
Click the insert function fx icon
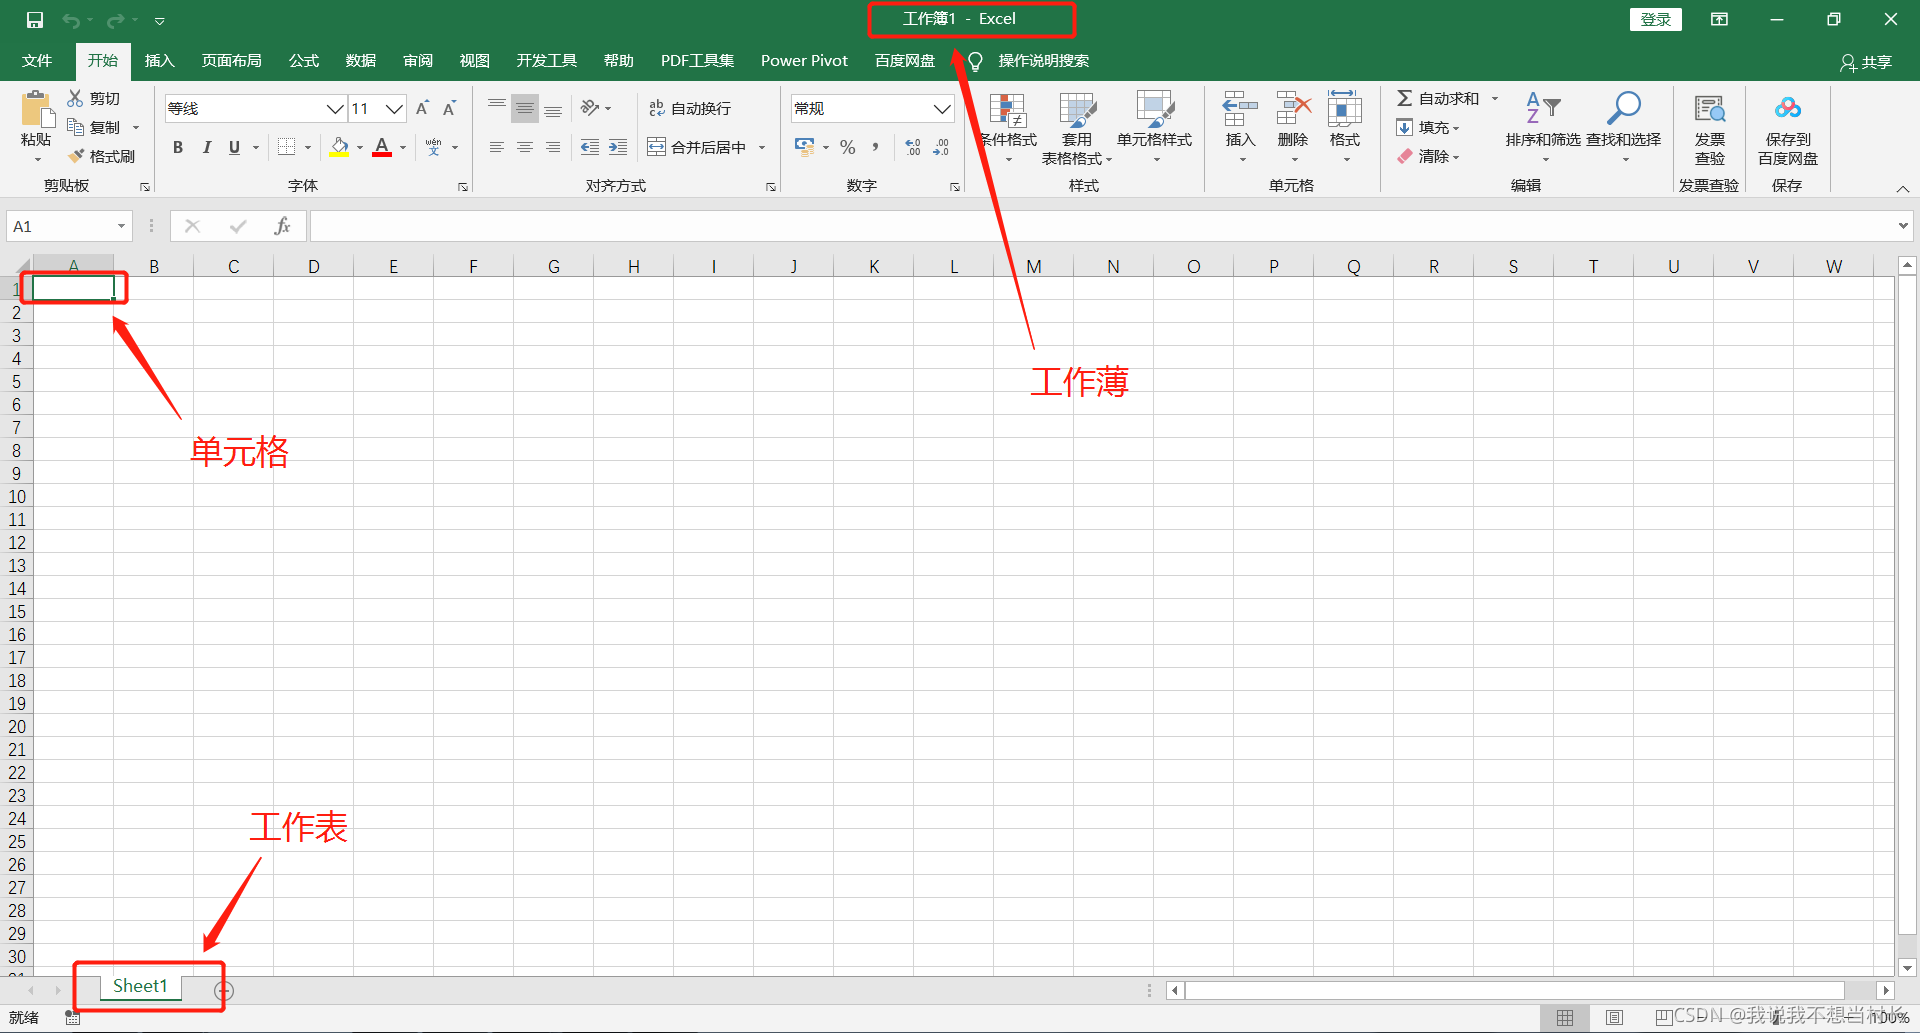coord(282,226)
